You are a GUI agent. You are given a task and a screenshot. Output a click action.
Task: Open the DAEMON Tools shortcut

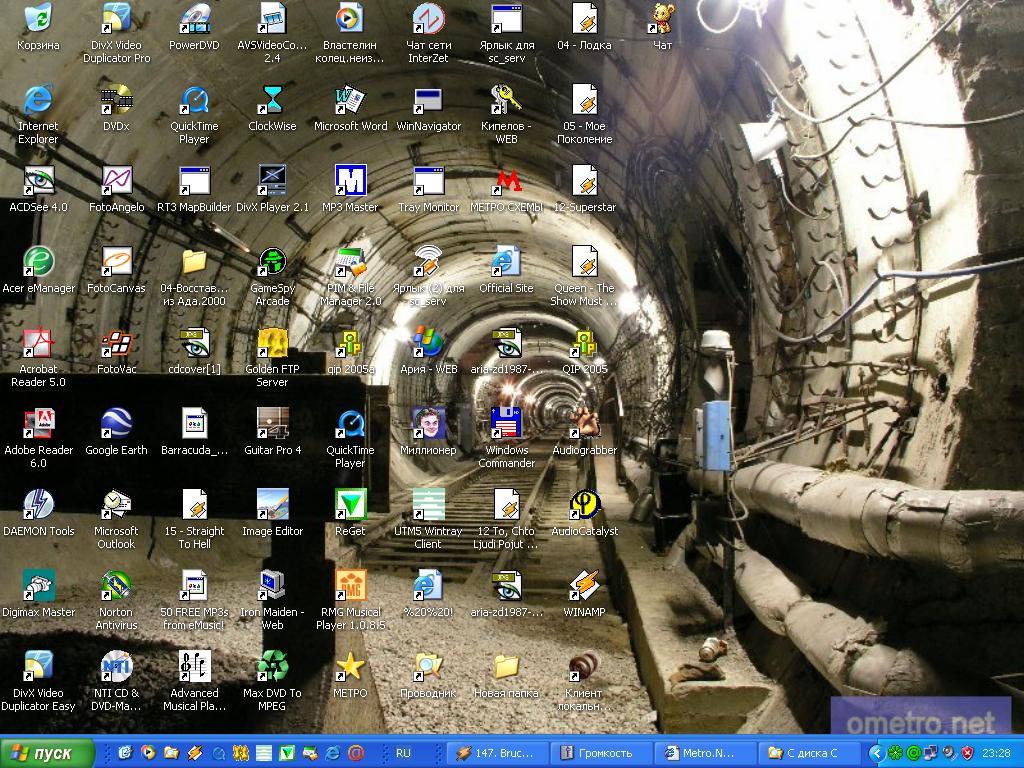[38, 505]
